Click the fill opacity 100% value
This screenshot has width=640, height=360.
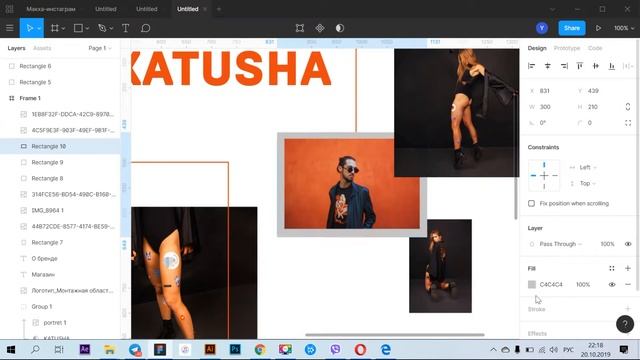pyautogui.click(x=583, y=284)
